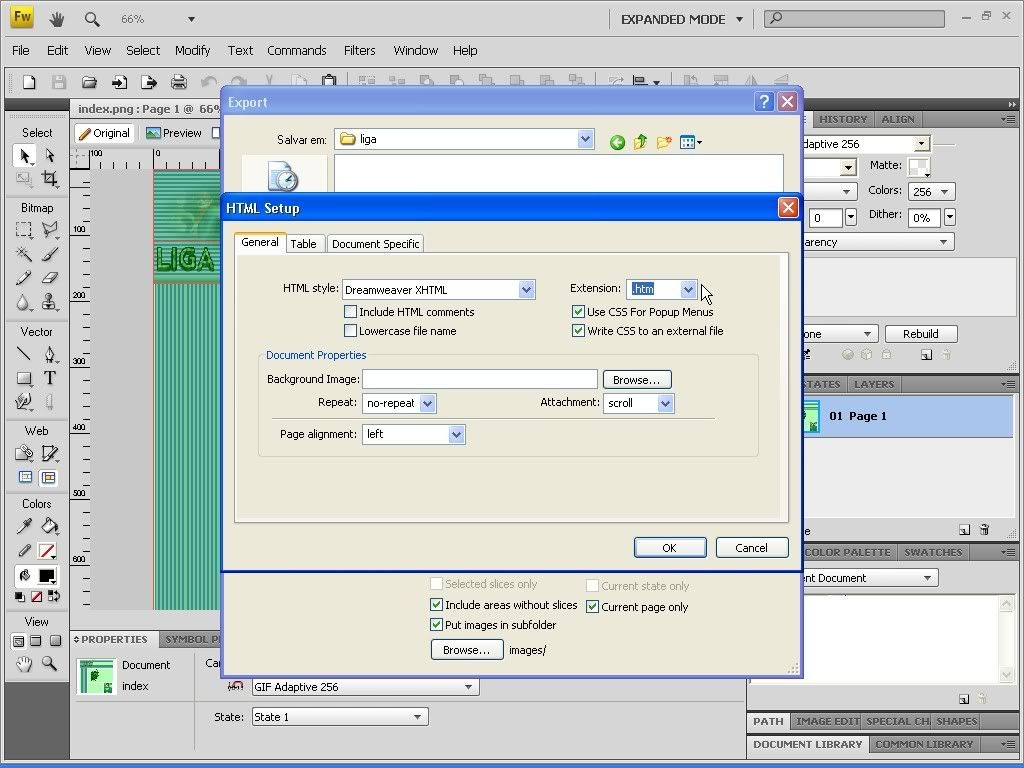
Task: Select the Hand tool in View section
Action: coord(24,664)
